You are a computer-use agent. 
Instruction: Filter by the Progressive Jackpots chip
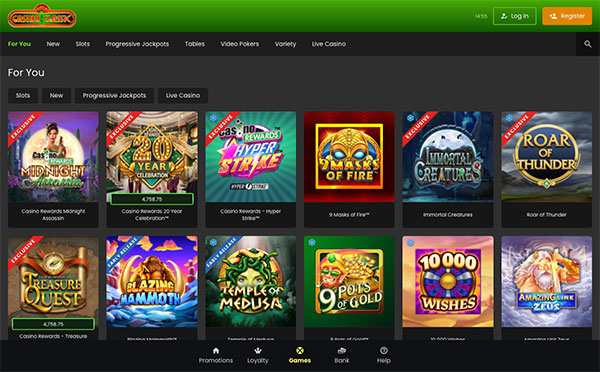(x=114, y=96)
